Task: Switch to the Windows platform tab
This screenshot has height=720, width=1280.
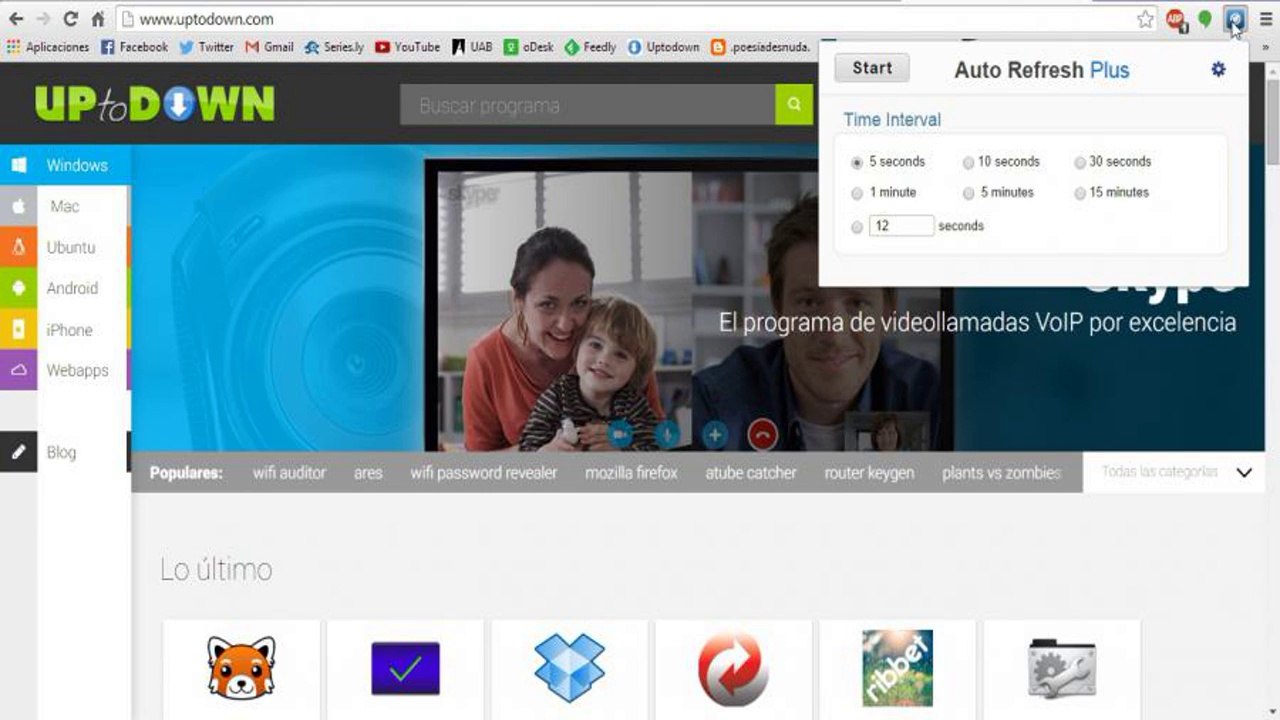Action: [65, 165]
